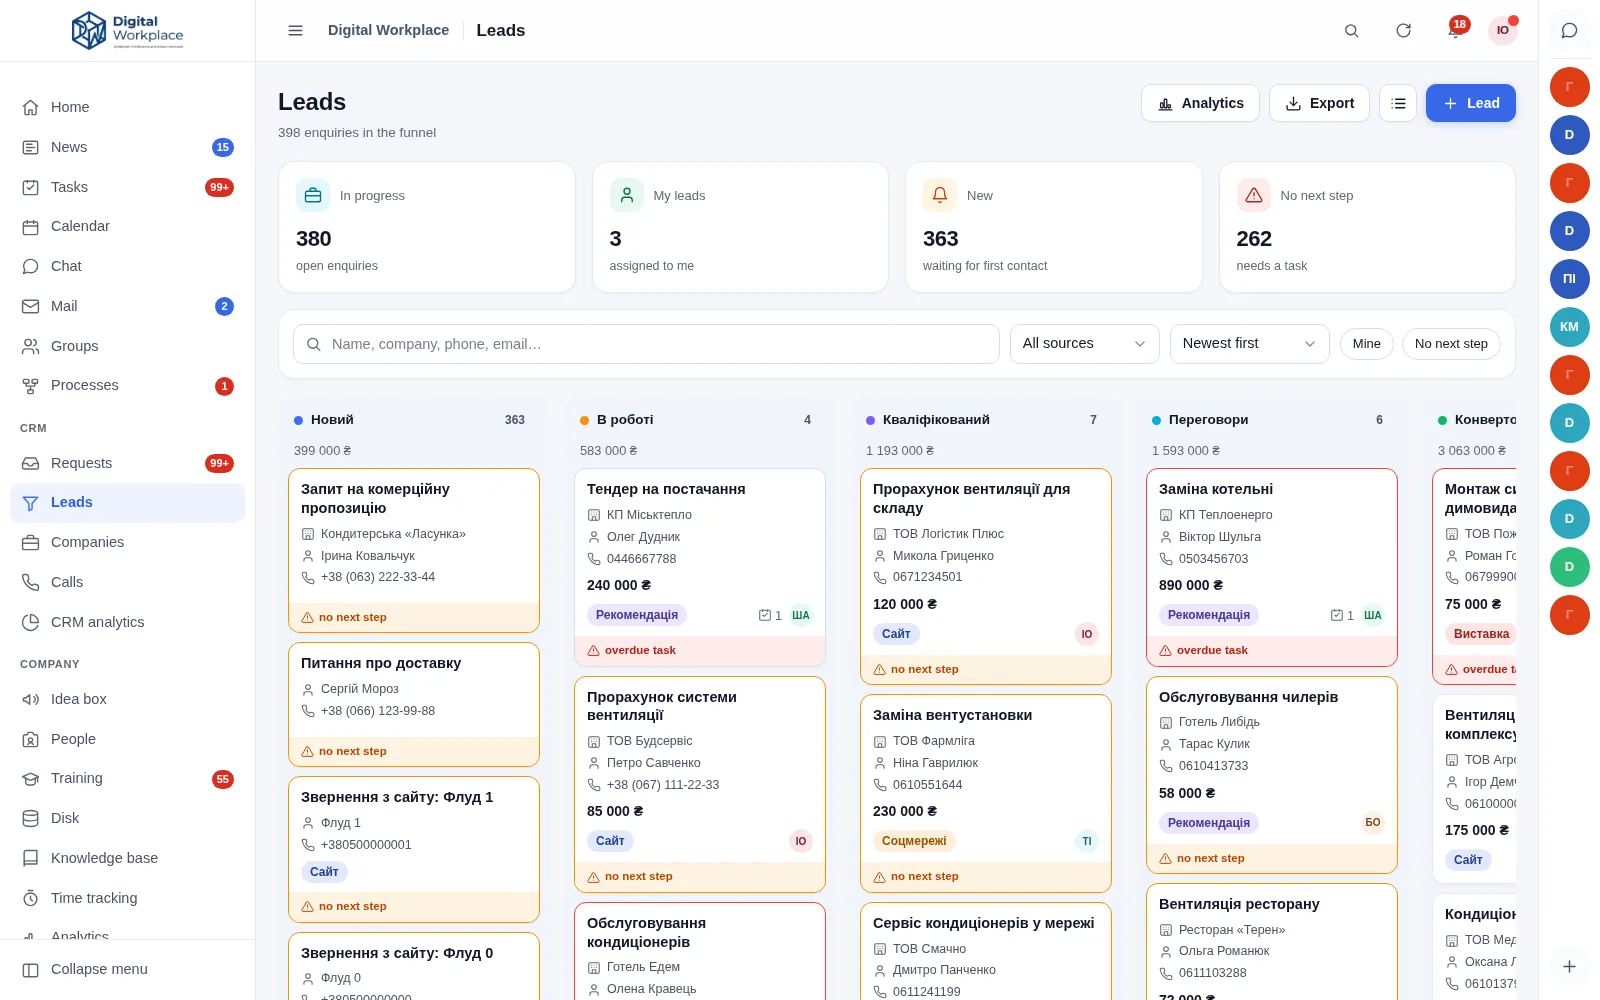This screenshot has height=1000, width=1600.
Task: Click Collapse menu at sidebar bottom
Action: point(128,969)
